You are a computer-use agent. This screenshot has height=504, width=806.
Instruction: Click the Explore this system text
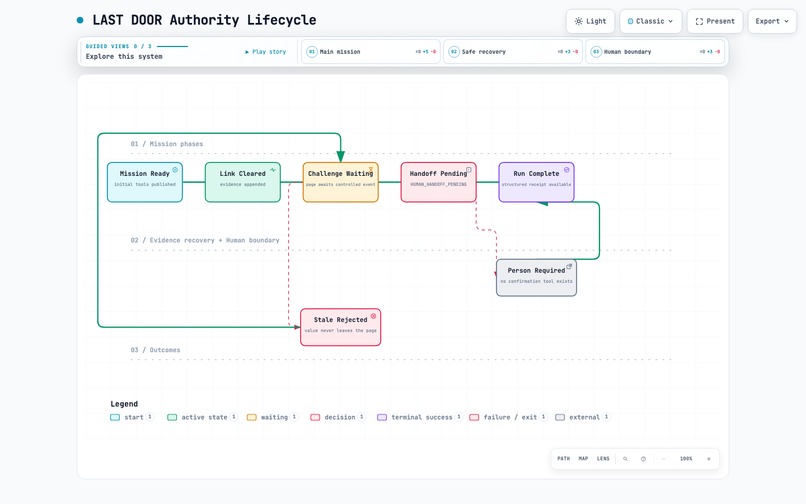click(124, 57)
